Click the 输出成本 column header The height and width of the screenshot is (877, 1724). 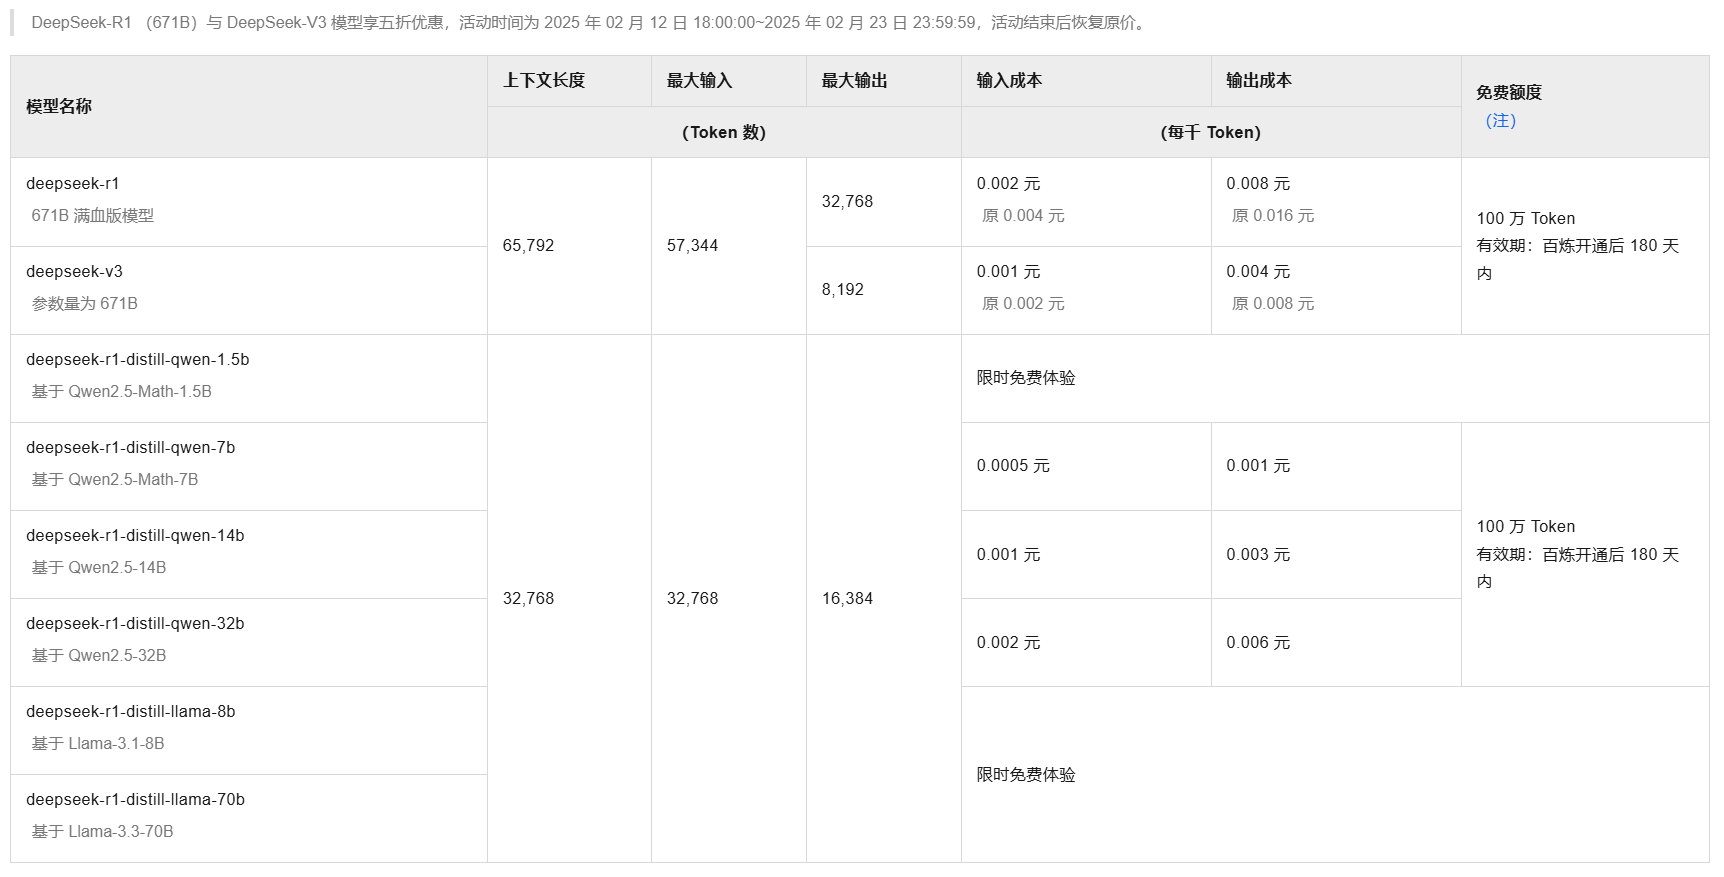pos(1259,80)
